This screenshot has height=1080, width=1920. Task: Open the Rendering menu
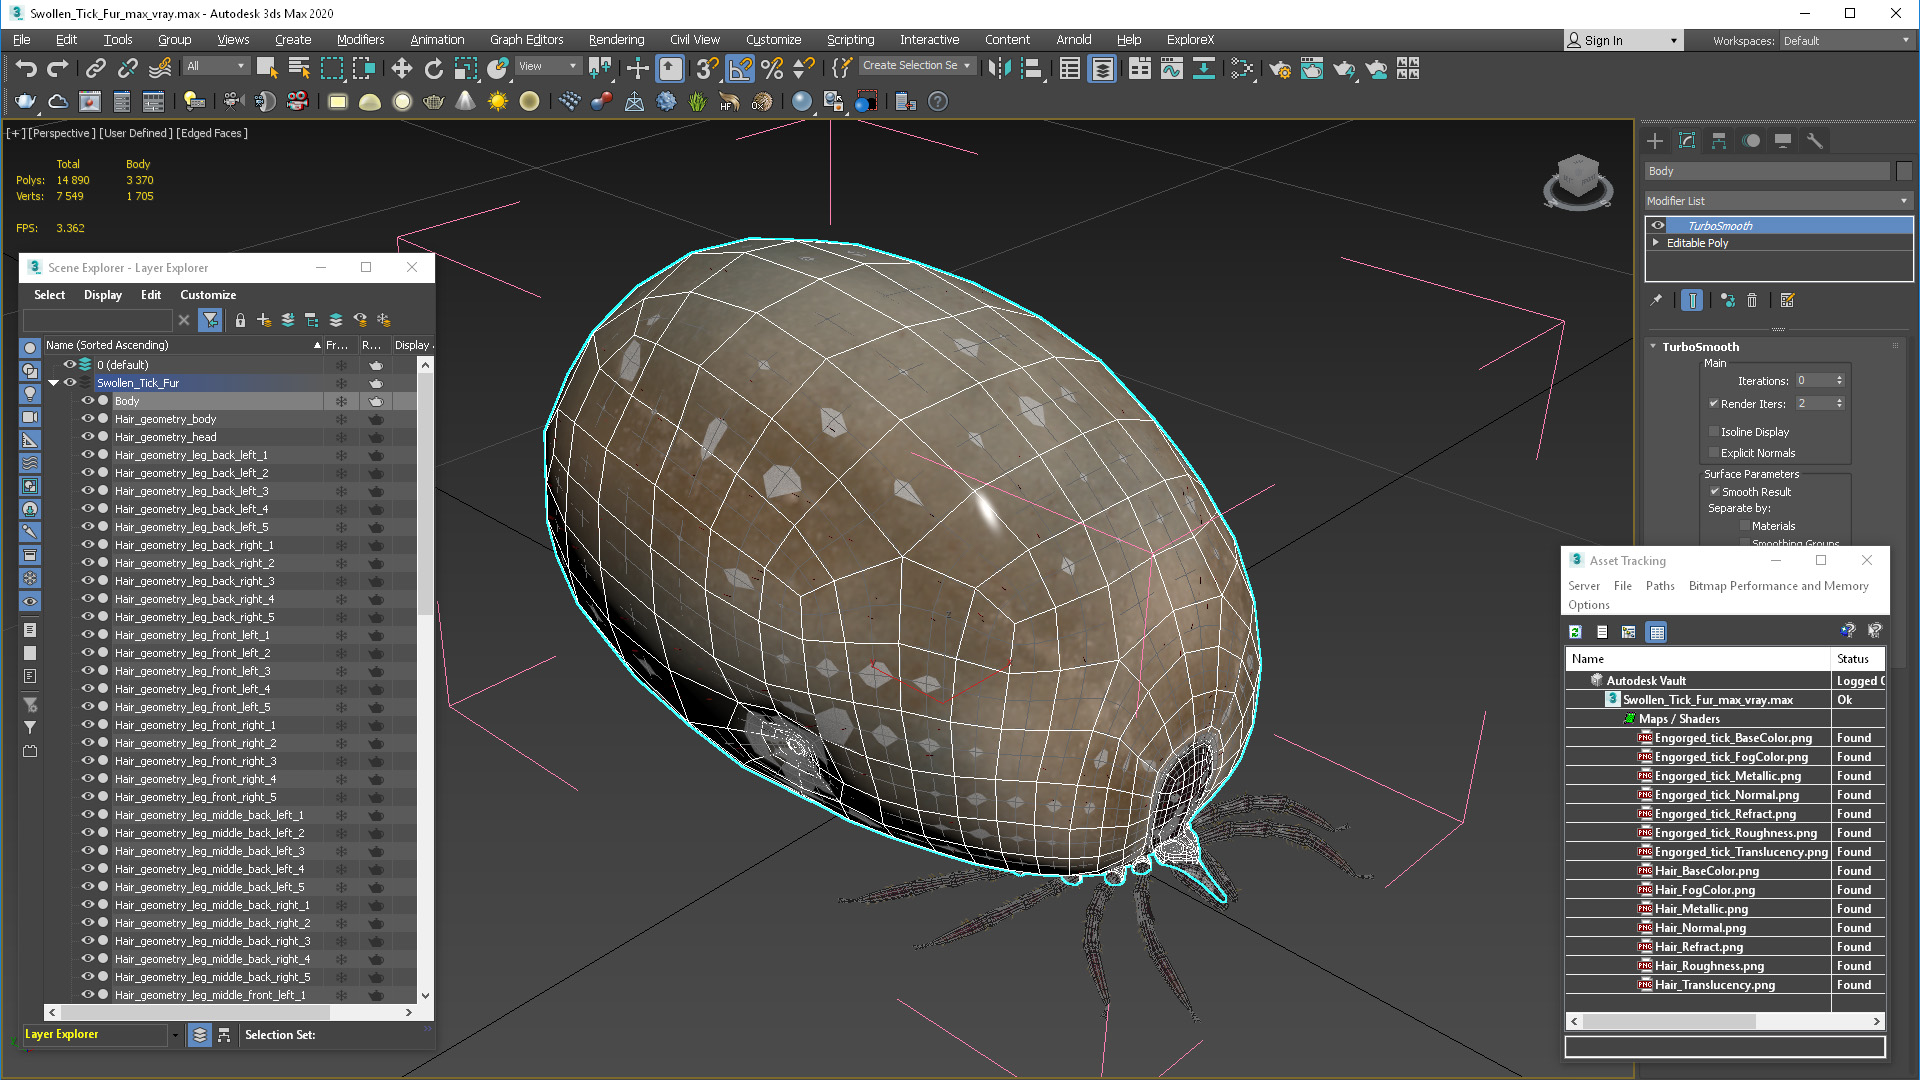click(x=616, y=40)
